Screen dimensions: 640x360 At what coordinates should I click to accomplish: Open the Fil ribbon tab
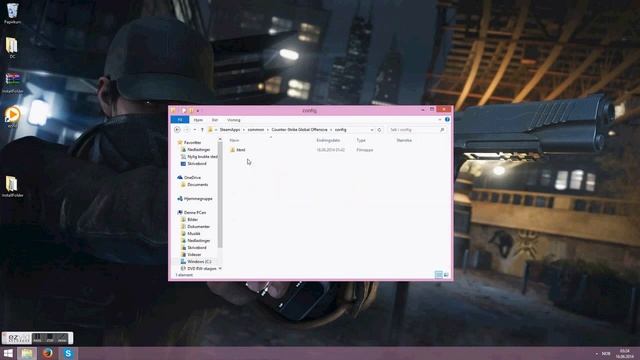(180, 120)
